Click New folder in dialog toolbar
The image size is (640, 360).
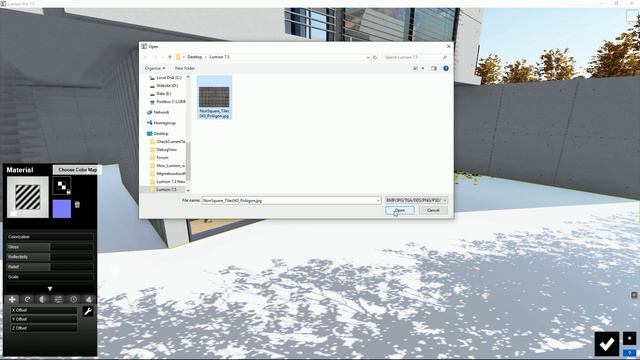185,68
